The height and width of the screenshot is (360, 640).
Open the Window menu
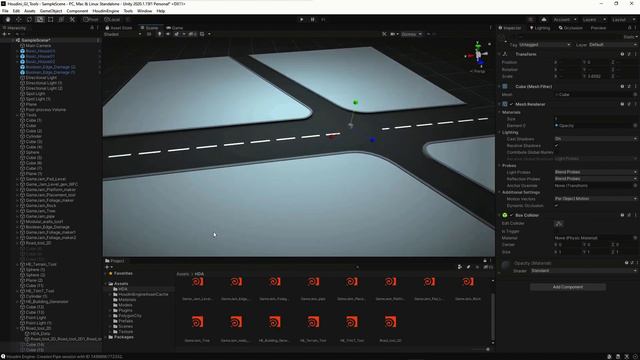pos(144,11)
